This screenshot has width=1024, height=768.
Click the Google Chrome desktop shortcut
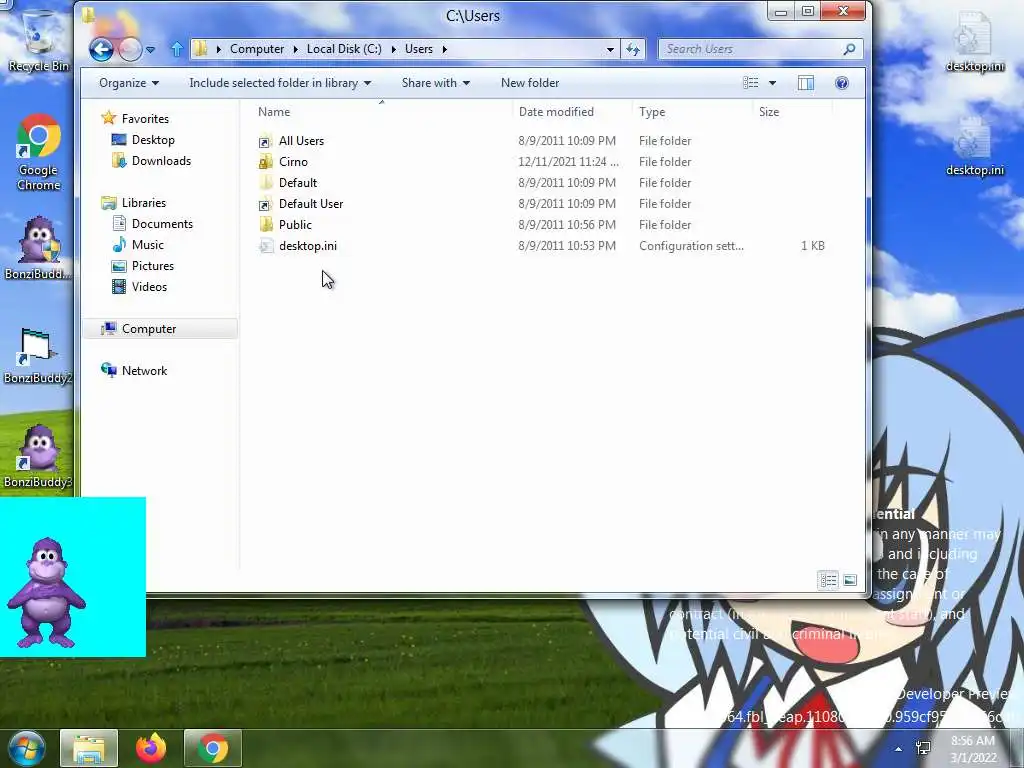click(39, 153)
